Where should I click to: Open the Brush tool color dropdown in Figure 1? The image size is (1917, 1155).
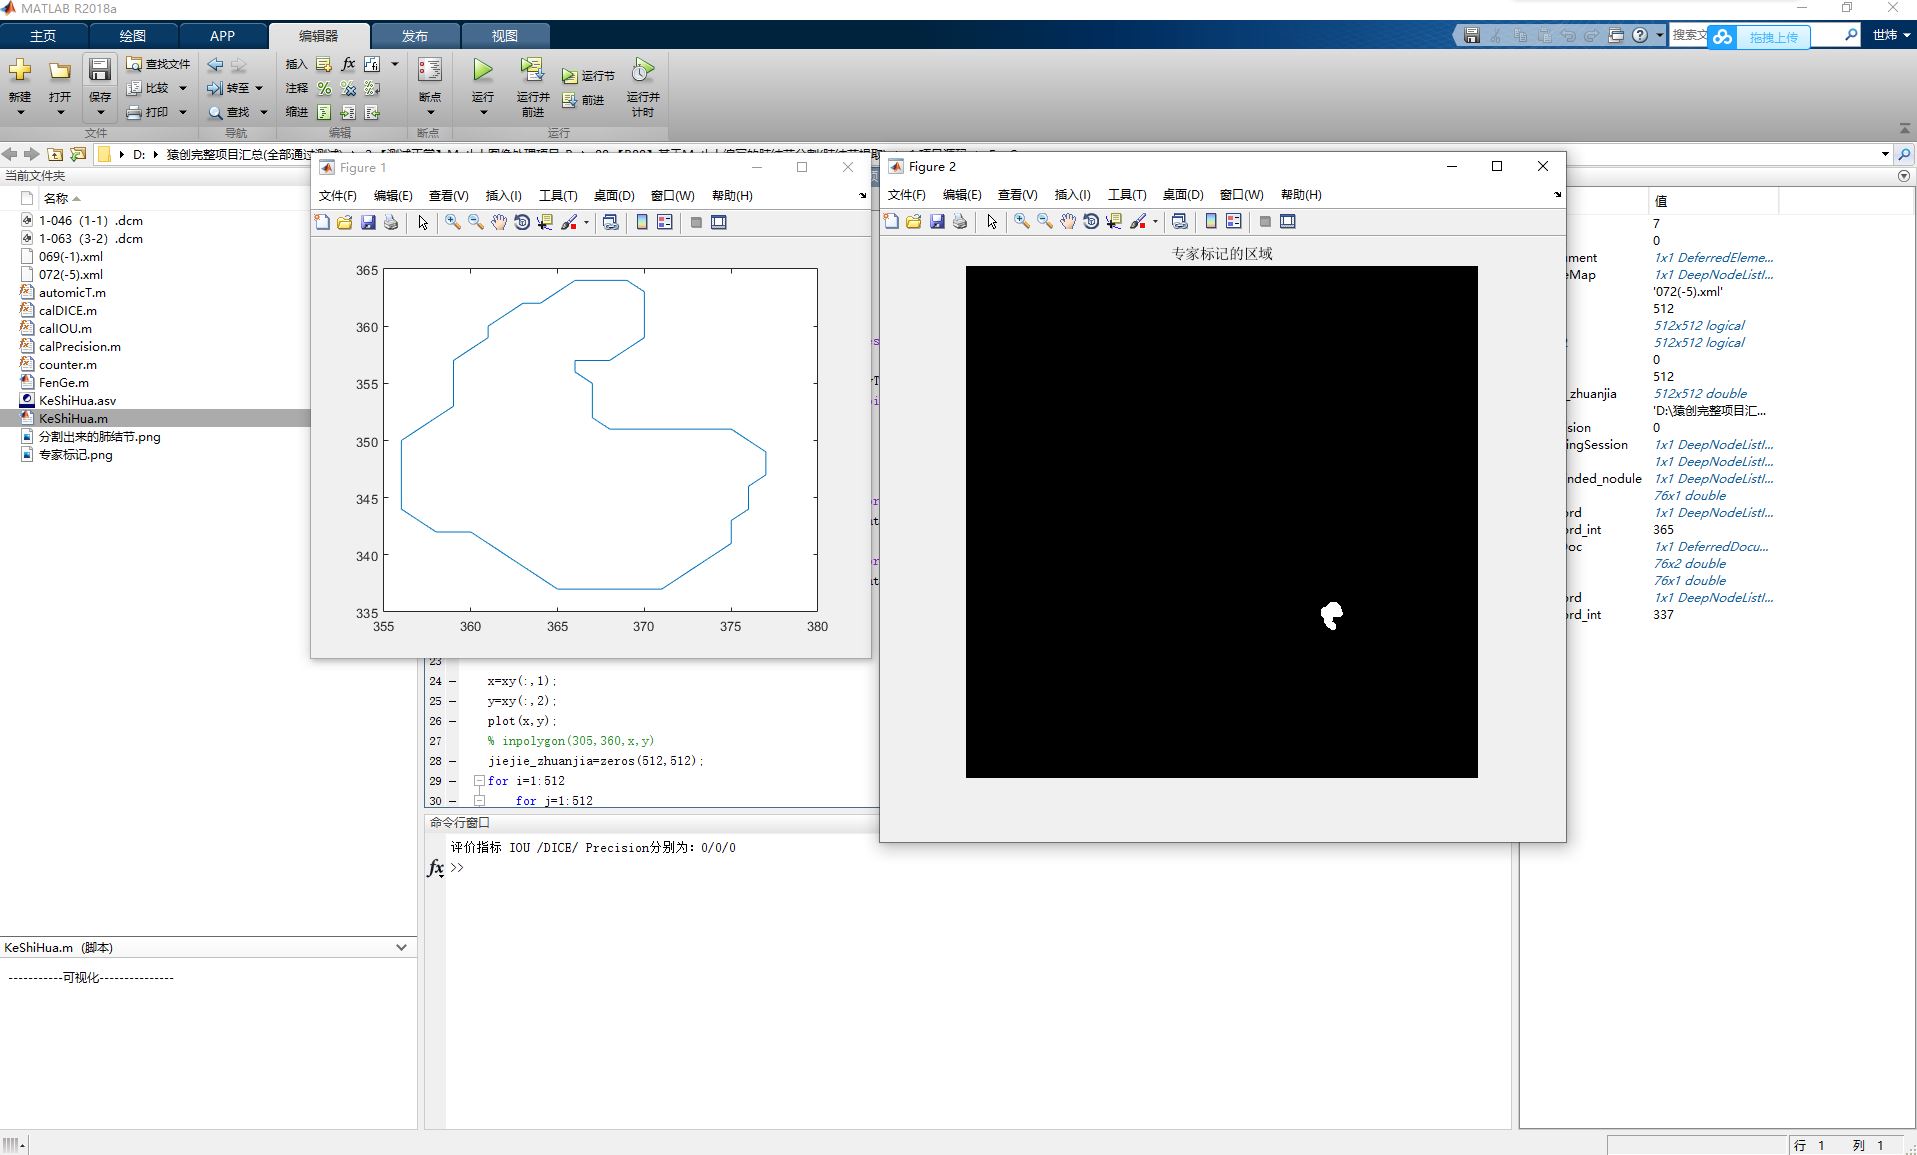(x=587, y=223)
